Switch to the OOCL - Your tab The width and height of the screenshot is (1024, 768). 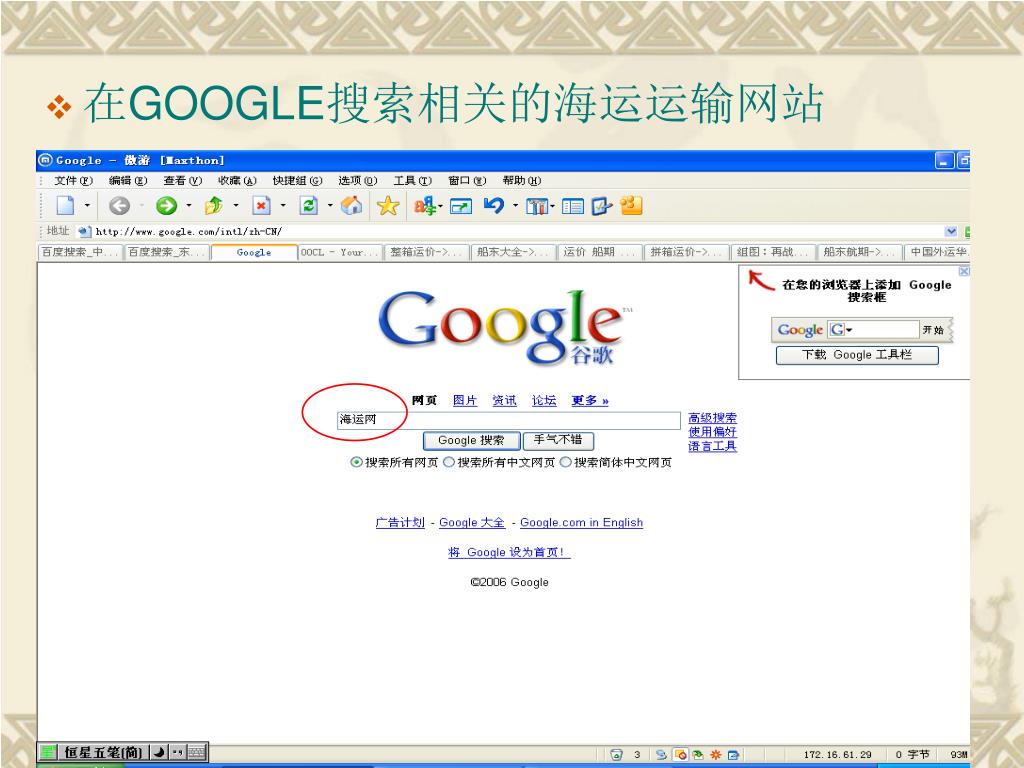click(340, 252)
